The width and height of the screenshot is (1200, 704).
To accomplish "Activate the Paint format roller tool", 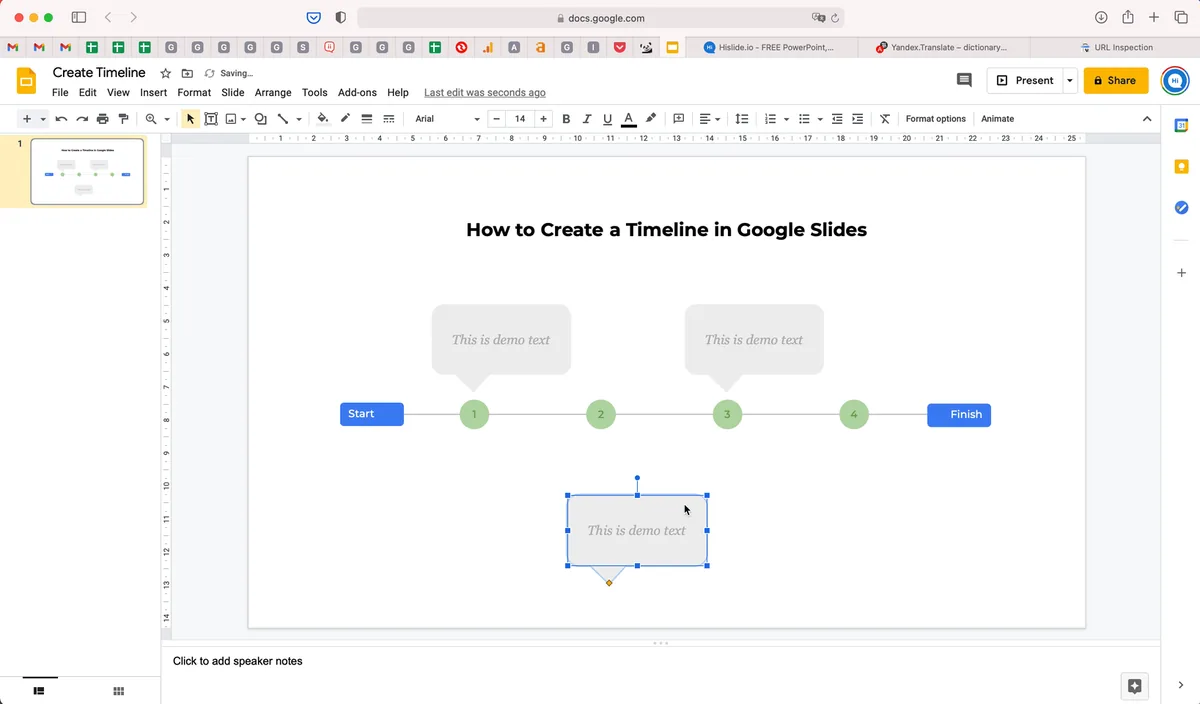I will point(123,119).
